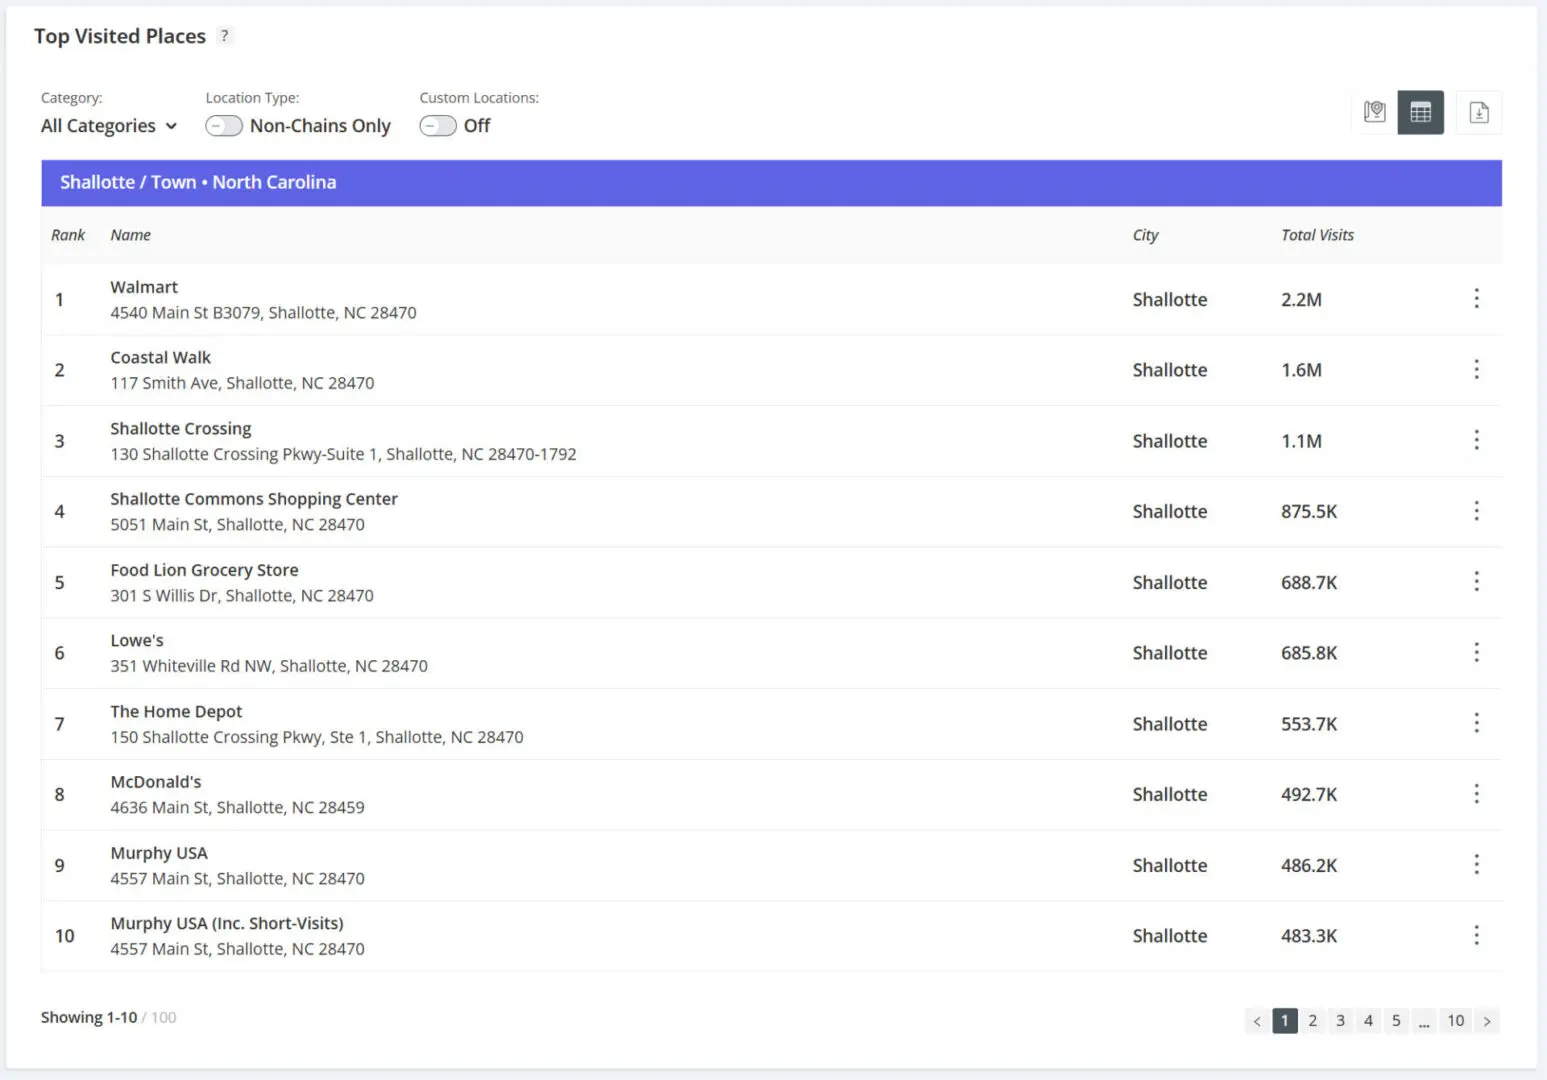Click the 1.6M total visits value

point(1301,370)
